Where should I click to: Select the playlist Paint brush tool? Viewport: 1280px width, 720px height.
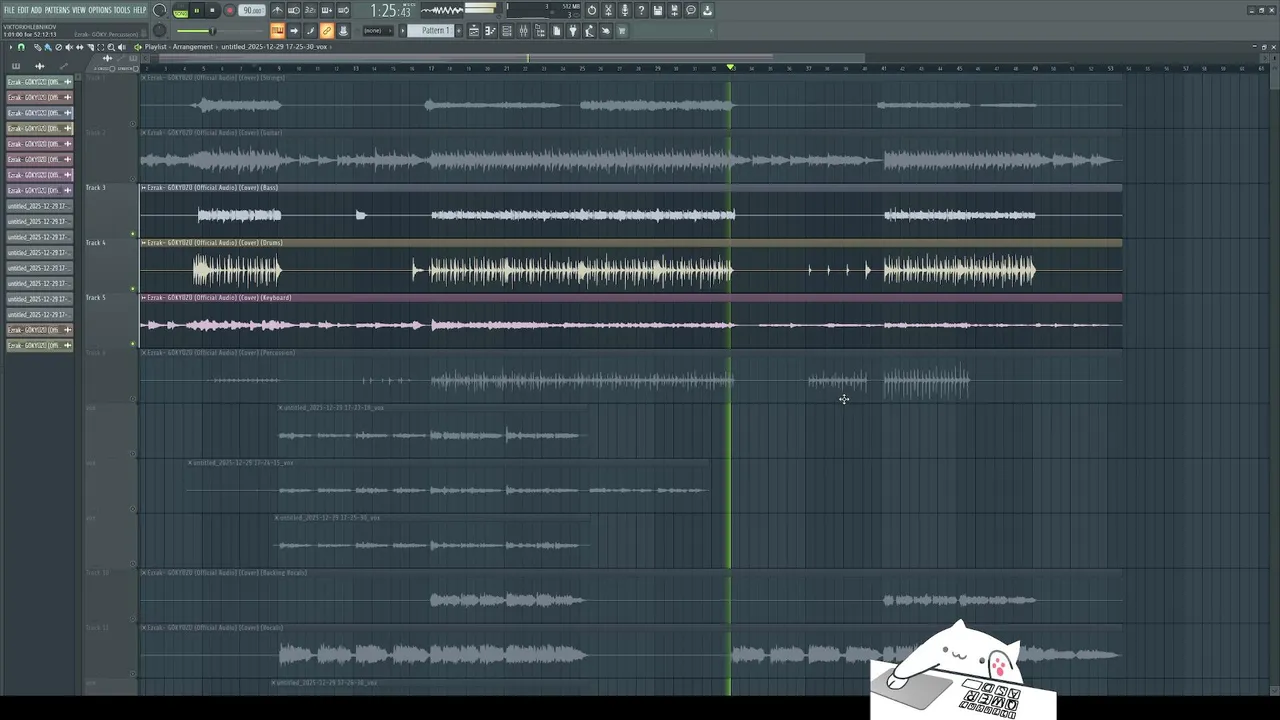coord(48,47)
